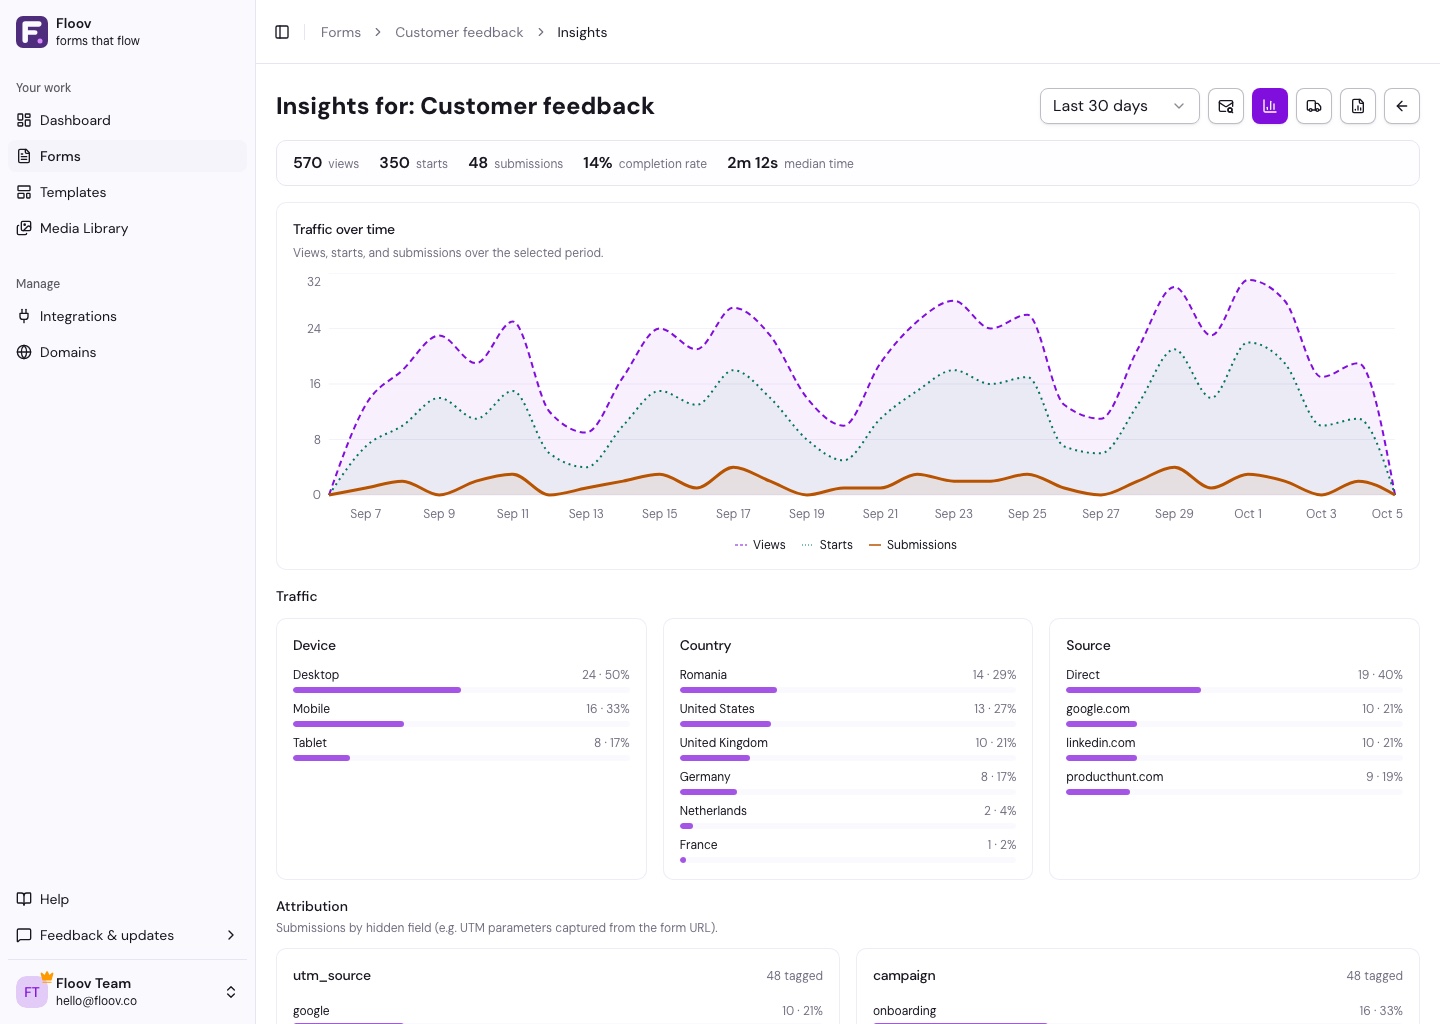This screenshot has width=1440, height=1024.
Task: Click the Insights breadcrumb item
Action: [582, 32]
